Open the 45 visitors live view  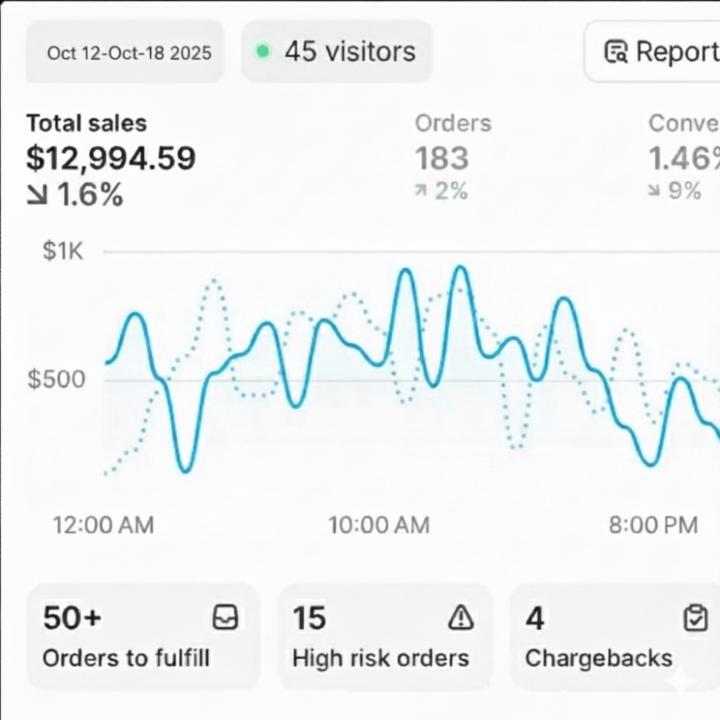338,51
